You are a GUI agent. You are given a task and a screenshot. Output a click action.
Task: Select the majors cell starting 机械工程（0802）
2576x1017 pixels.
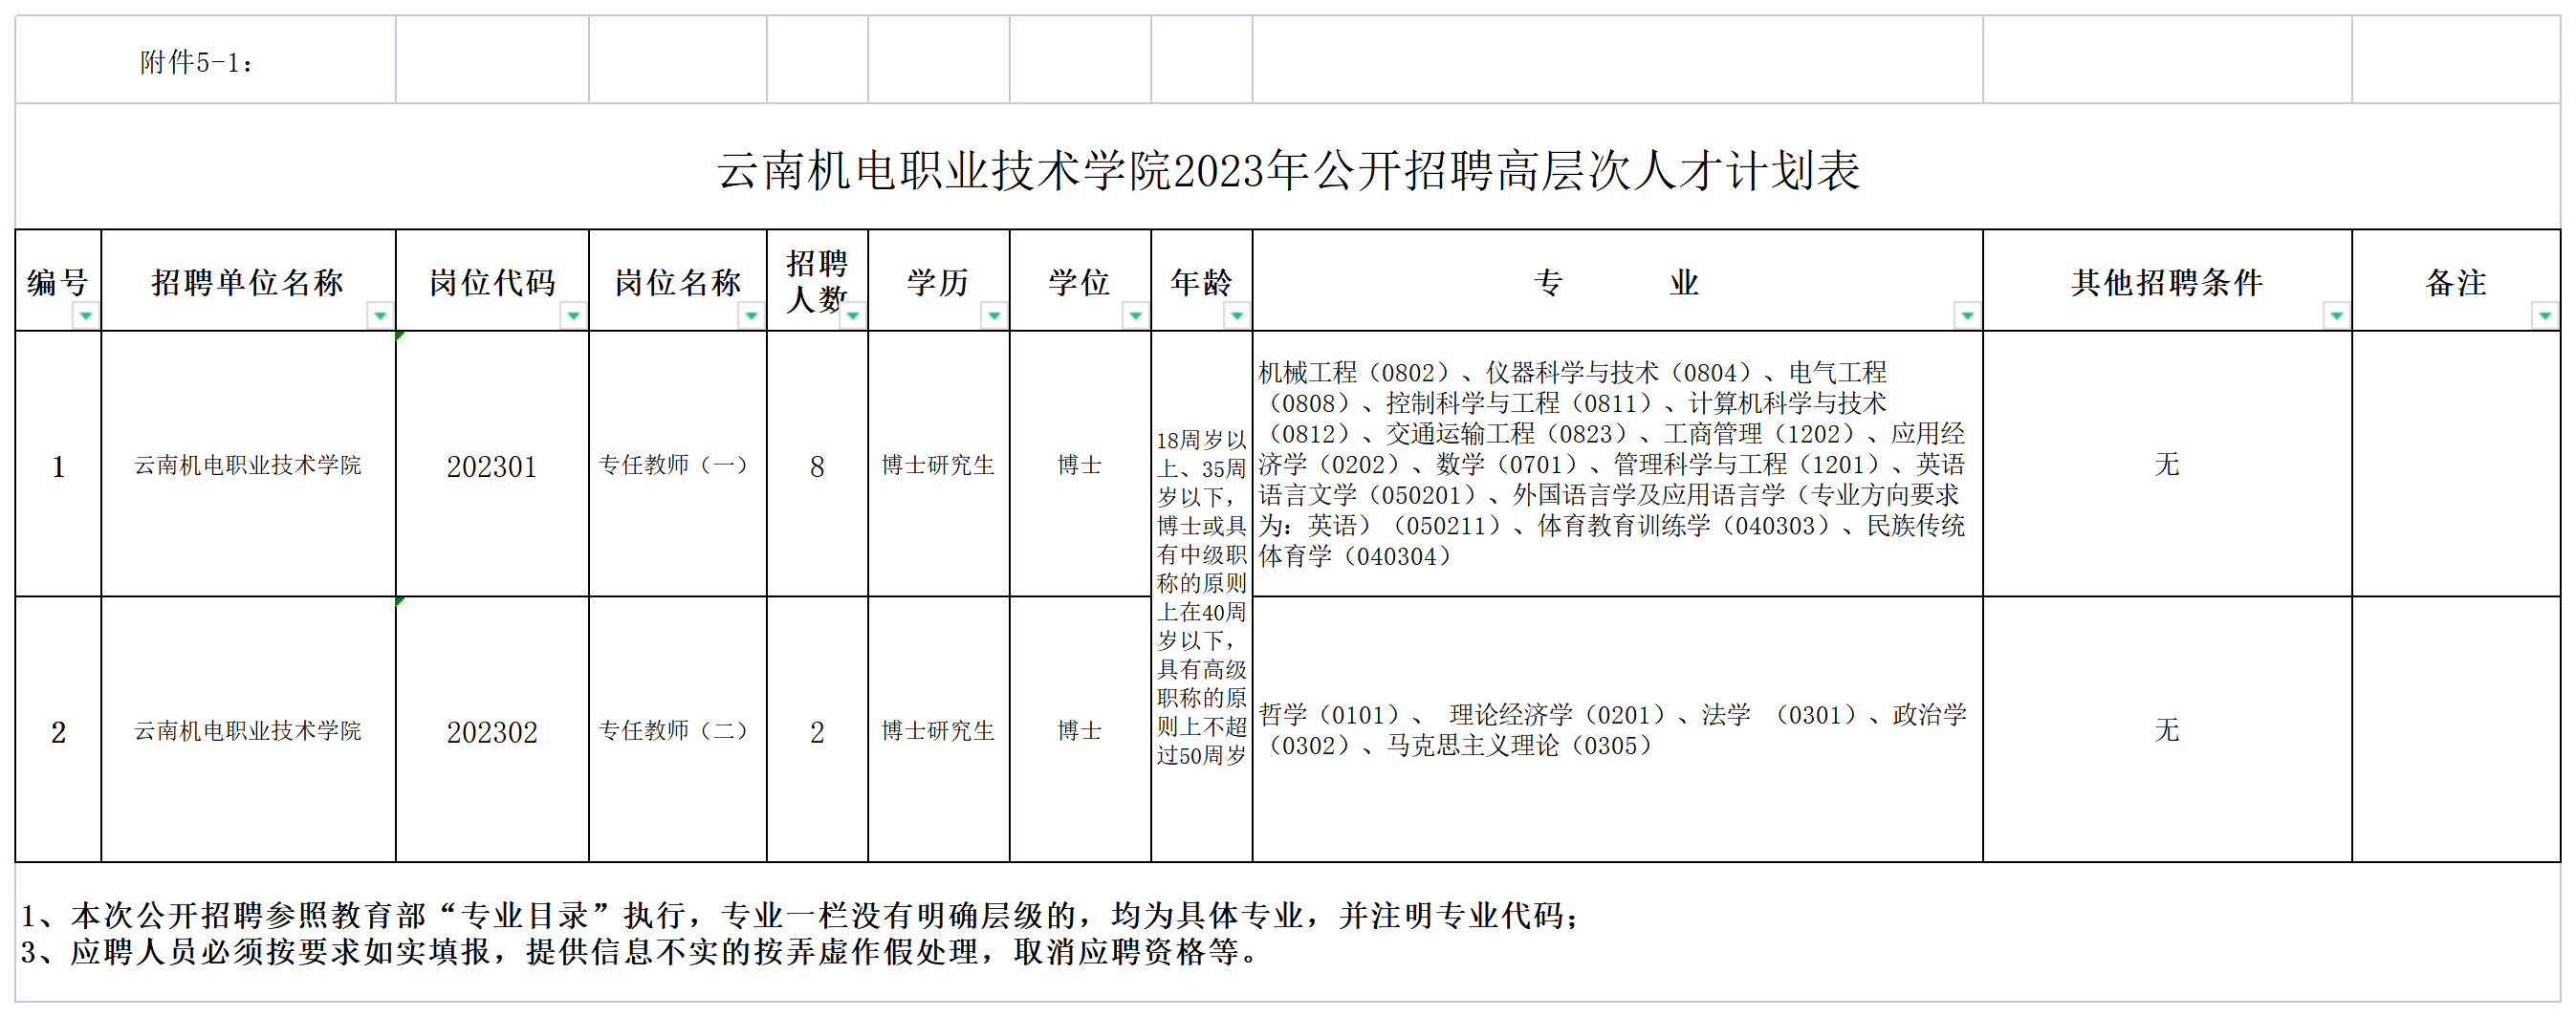coord(1617,465)
